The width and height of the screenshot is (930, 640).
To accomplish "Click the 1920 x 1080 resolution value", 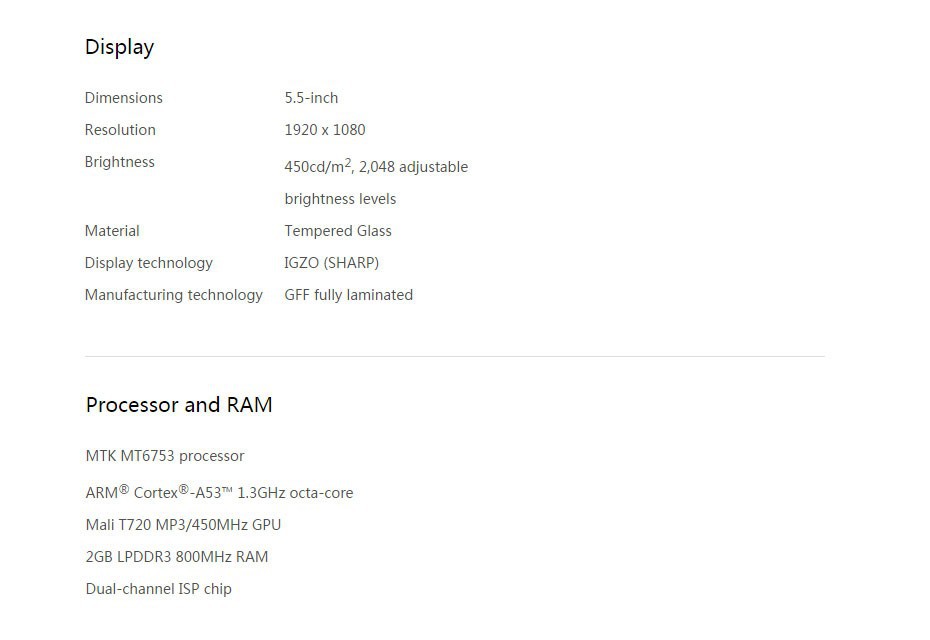I will [x=325, y=130].
